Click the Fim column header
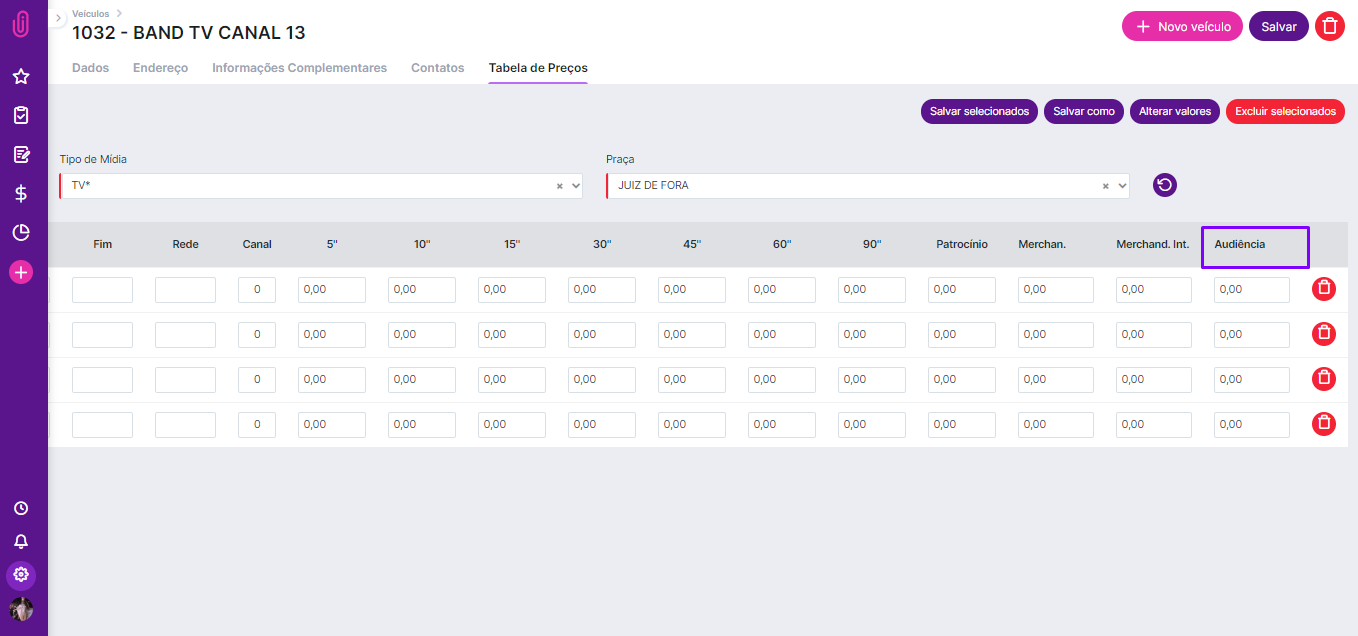This screenshot has height=636, width=1358. point(102,244)
